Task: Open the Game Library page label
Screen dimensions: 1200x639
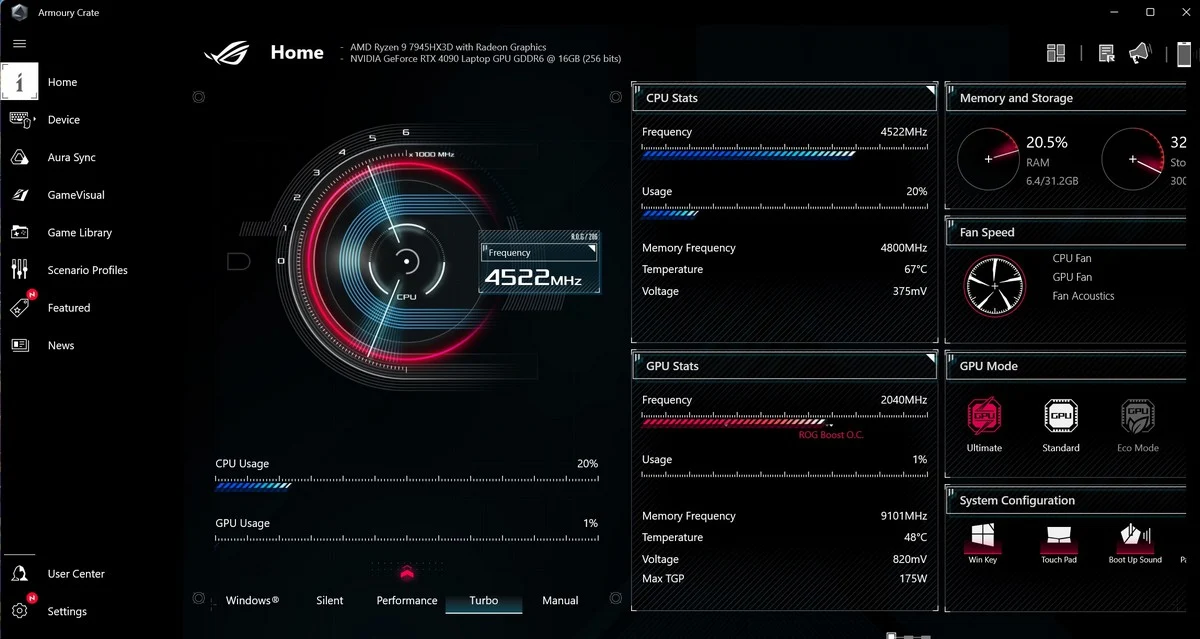Action: click(80, 232)
